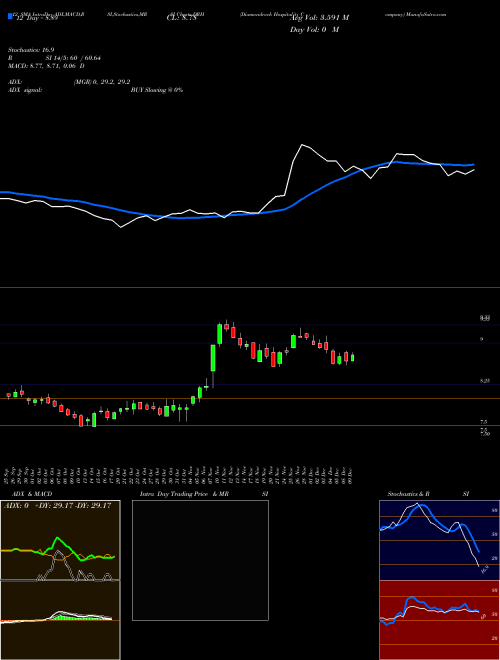The height and width of the screenshot is (660, 500).
Task: Click the 'SI 14/3: 60 / 60.64' RSI value
Action: click(x=74, y=58)
